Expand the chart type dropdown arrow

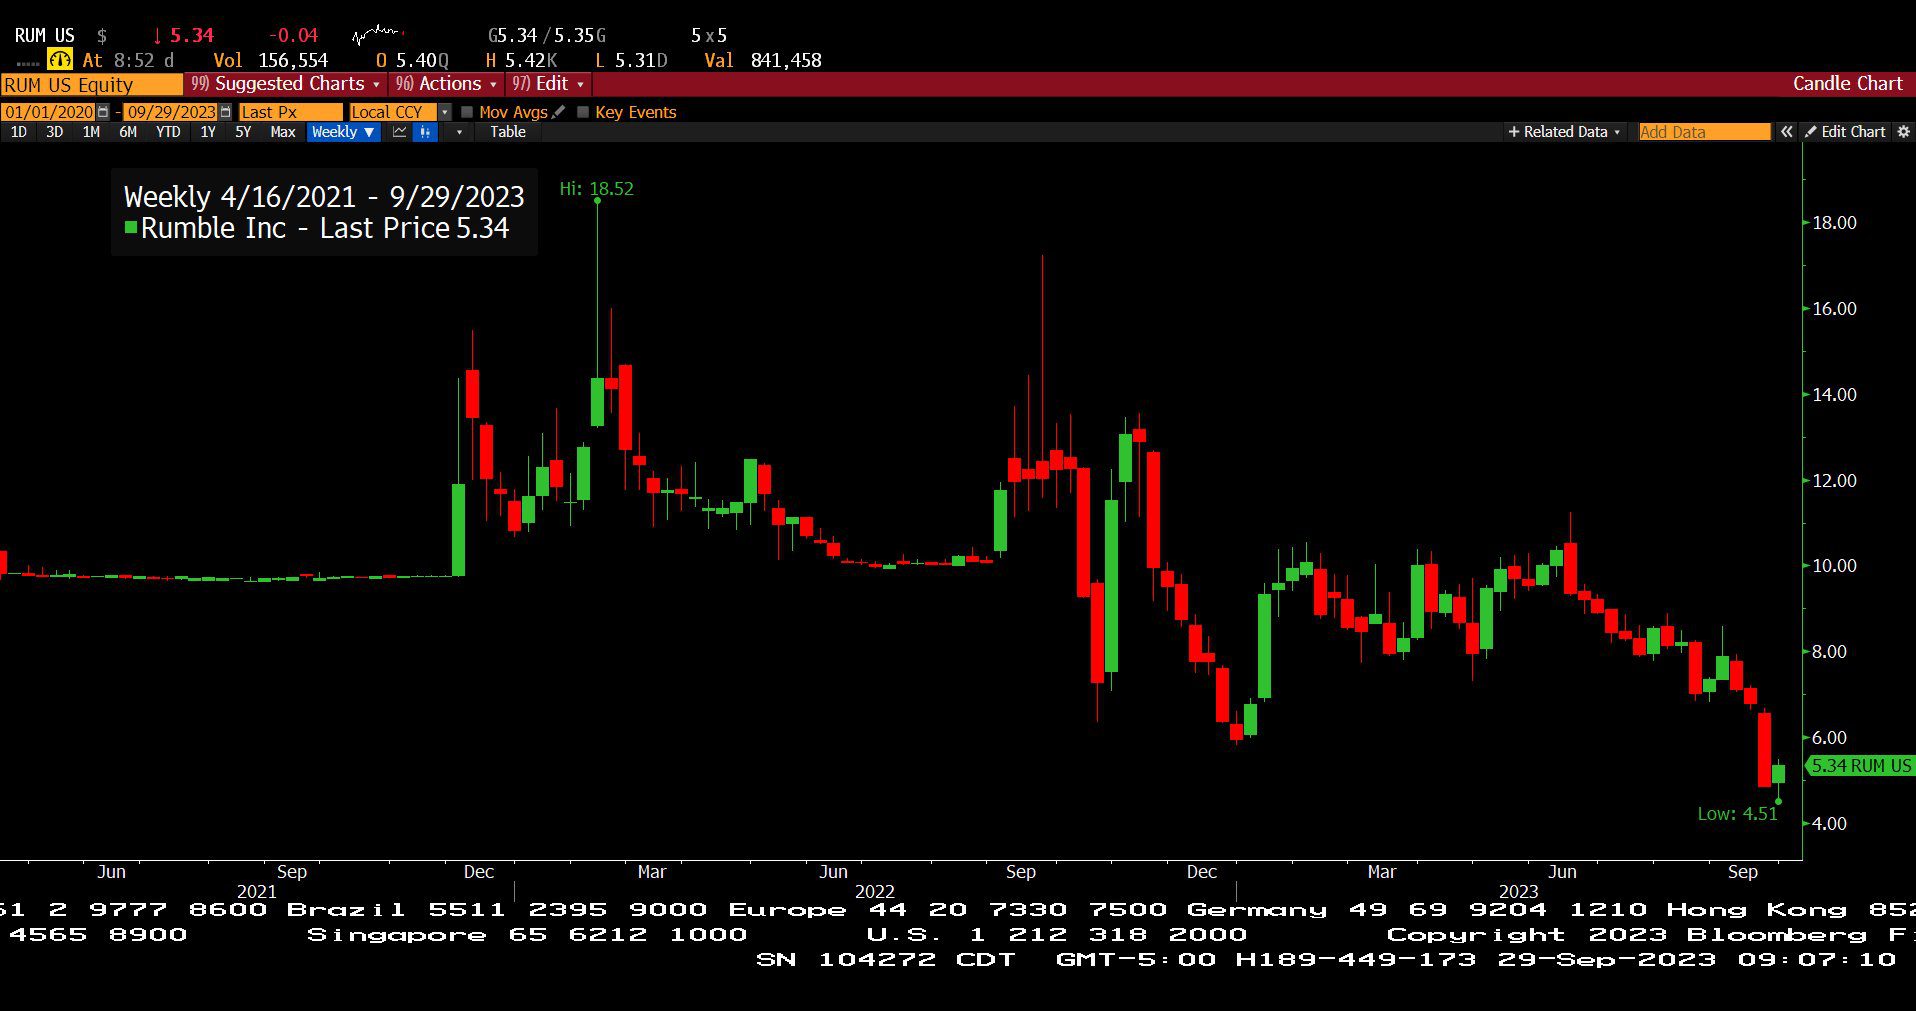pos(459,132)
